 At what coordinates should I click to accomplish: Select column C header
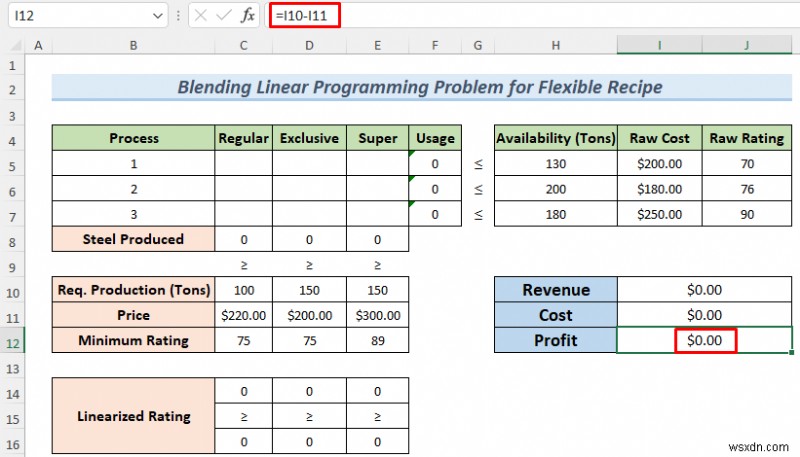coord(243,45)
